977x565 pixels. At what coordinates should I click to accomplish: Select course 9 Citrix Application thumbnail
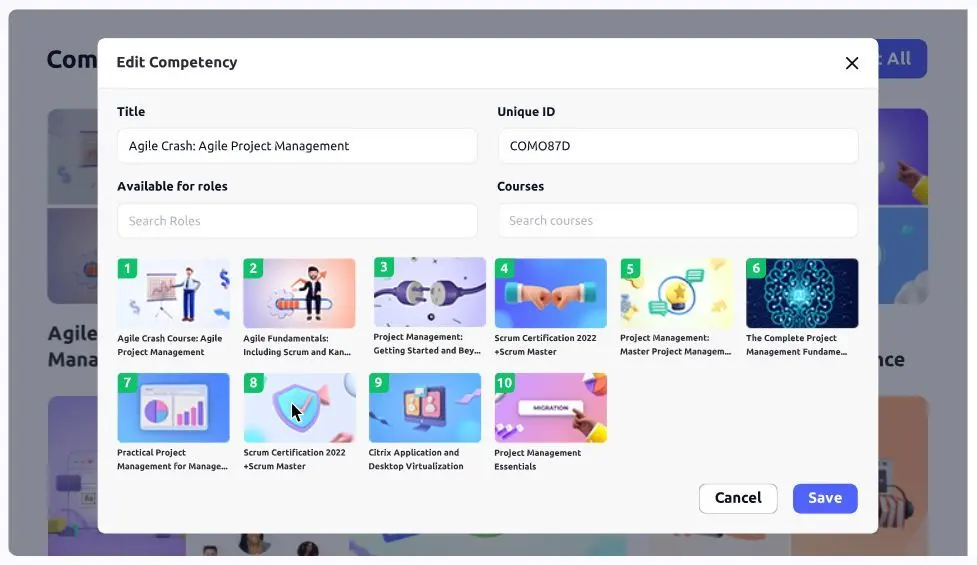(x=424, y=408)
